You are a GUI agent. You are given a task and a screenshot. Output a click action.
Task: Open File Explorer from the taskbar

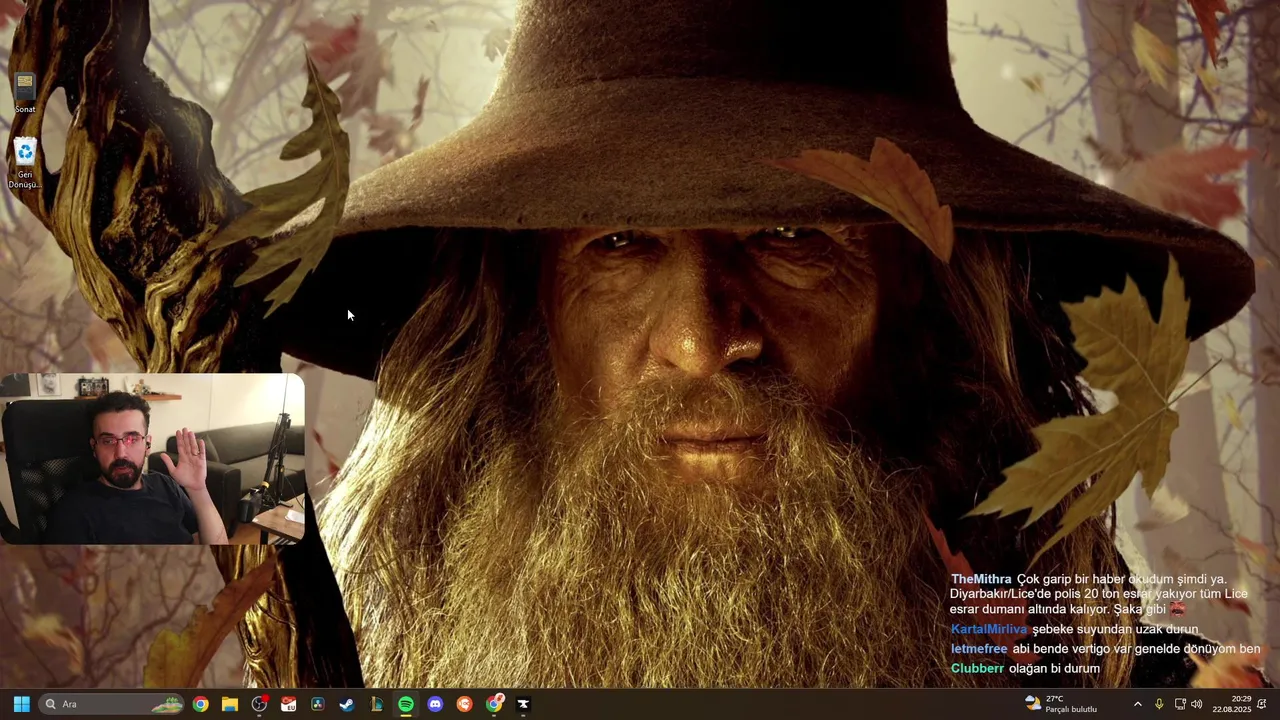click(x=230, y=704)
